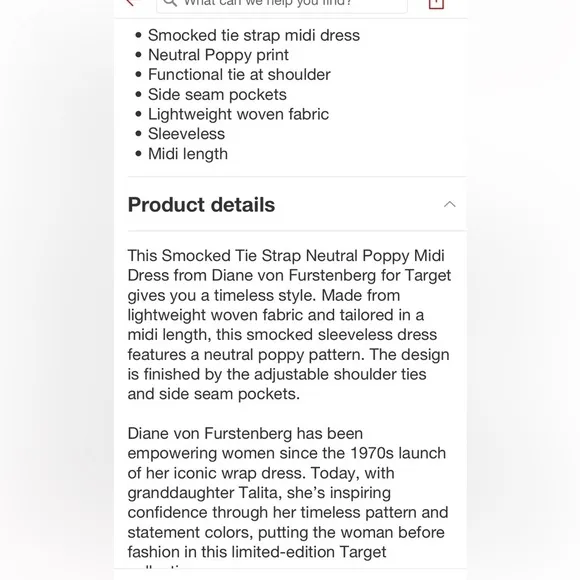Select the 'Neutral Poppy print' bullet
This screenshot has height=580, width=580.
pyautogui.click(x=218, y=55)
